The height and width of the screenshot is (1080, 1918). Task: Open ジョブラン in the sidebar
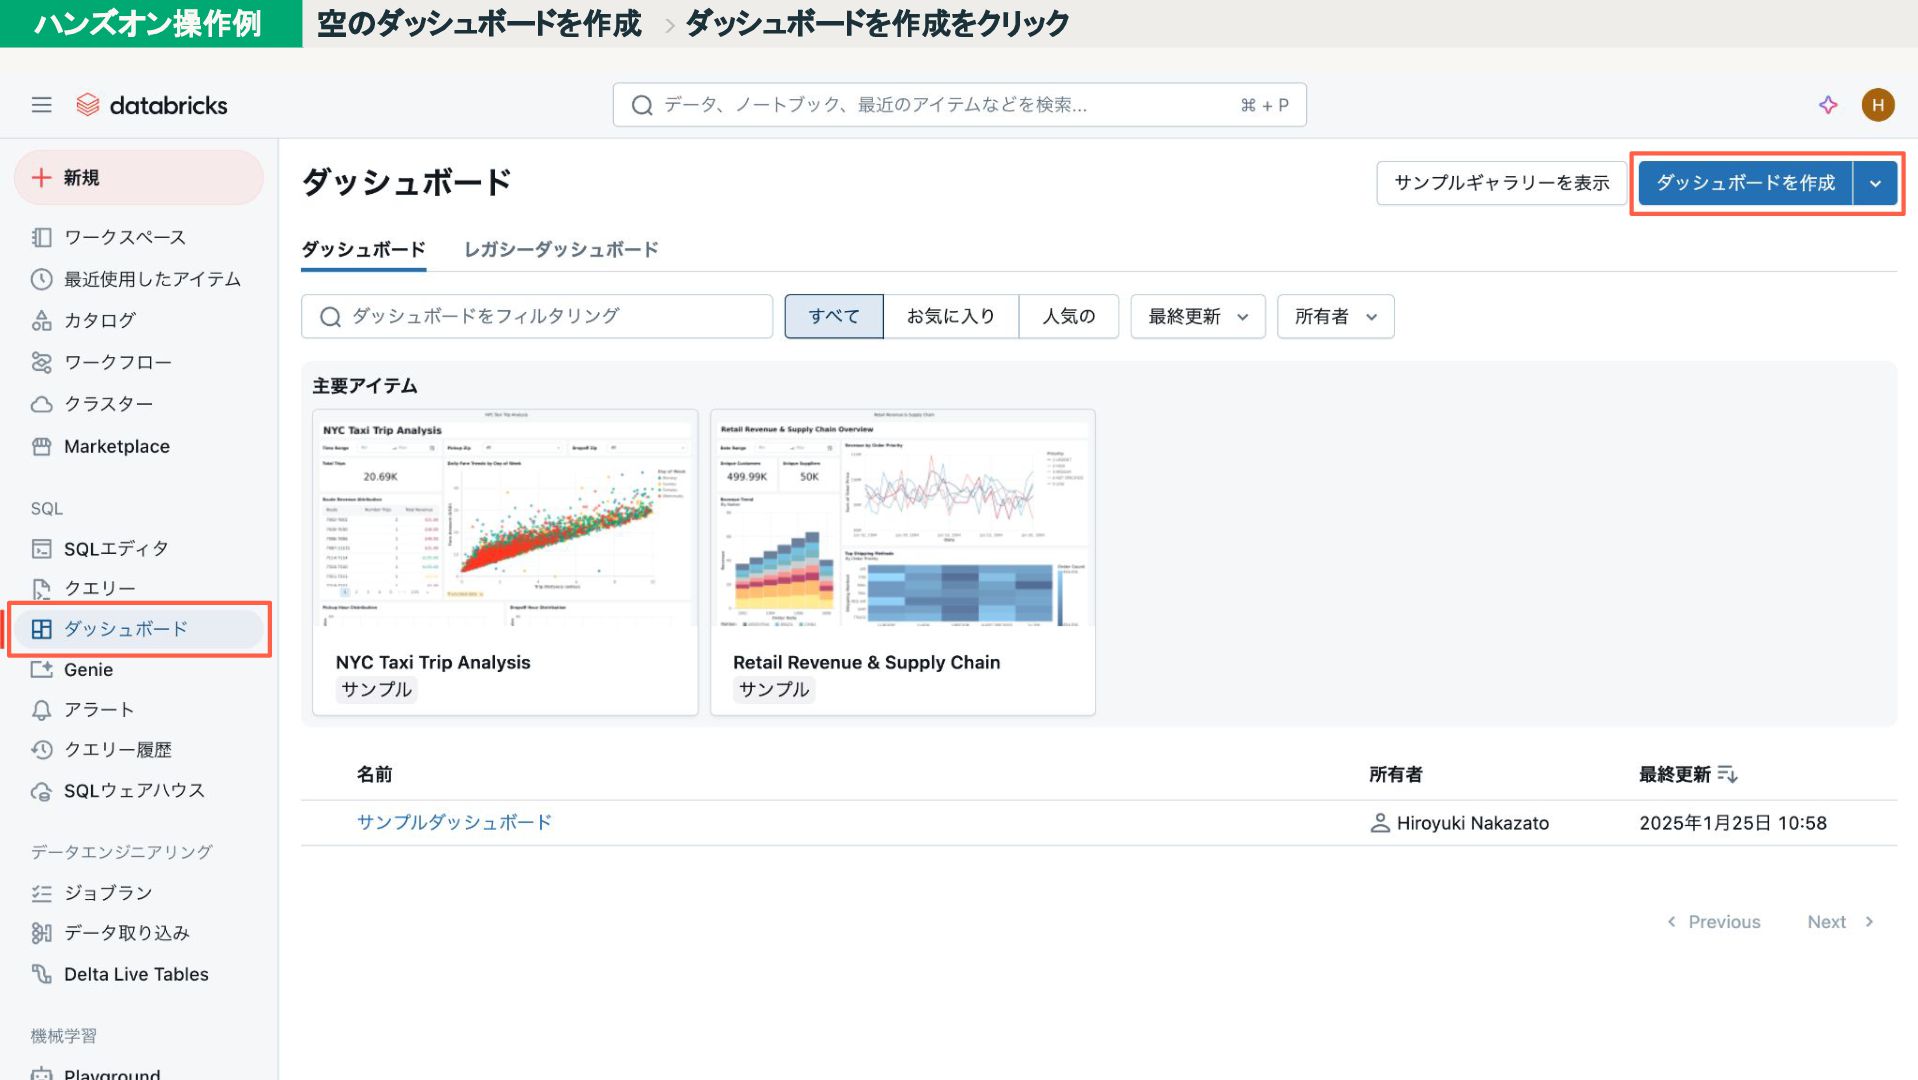point(139,893)
